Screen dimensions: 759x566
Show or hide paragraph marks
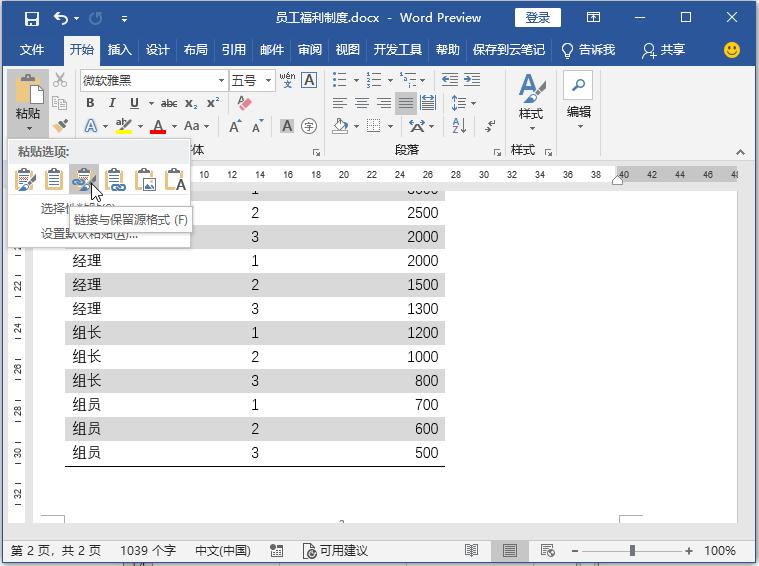490,126
